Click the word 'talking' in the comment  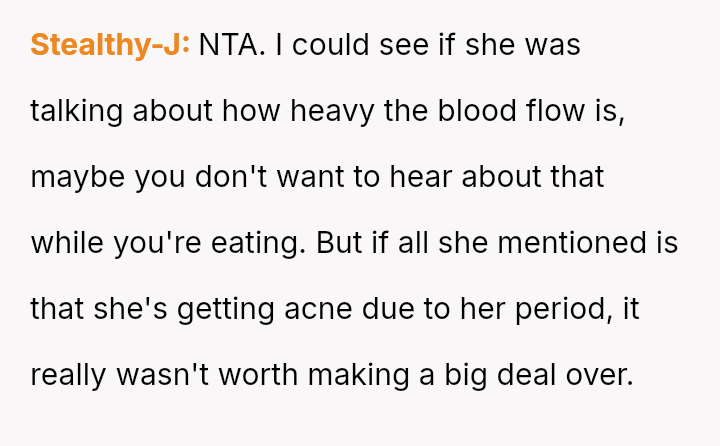point(77,111)
